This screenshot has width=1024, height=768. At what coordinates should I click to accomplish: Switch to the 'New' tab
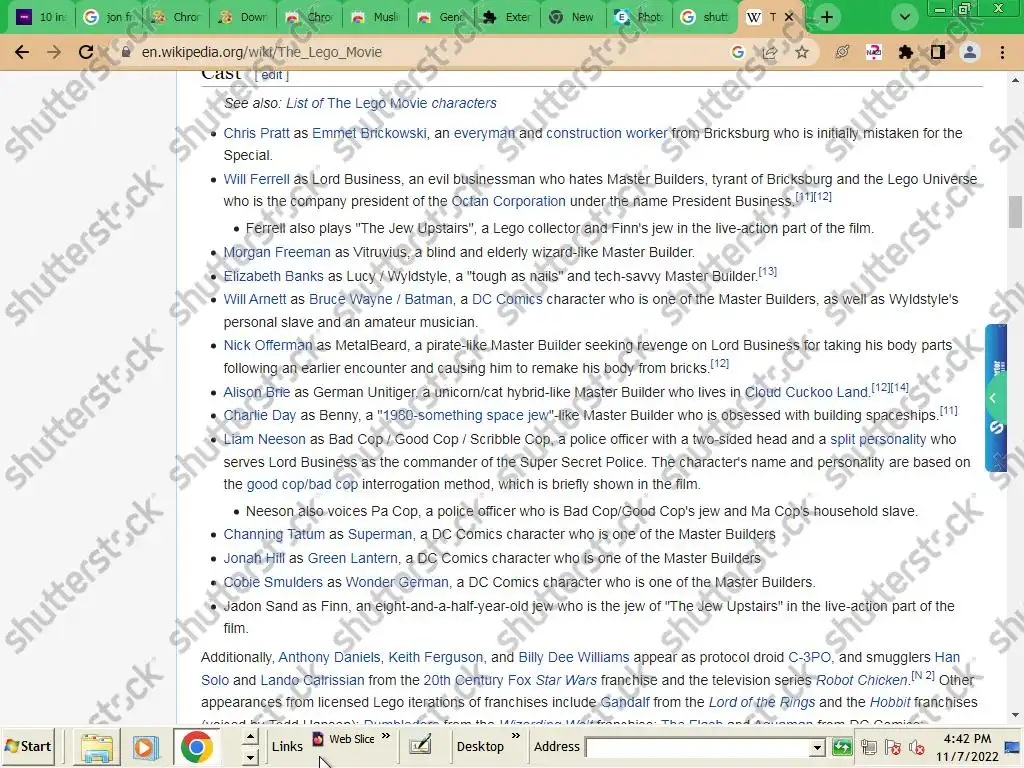[573, 17]
